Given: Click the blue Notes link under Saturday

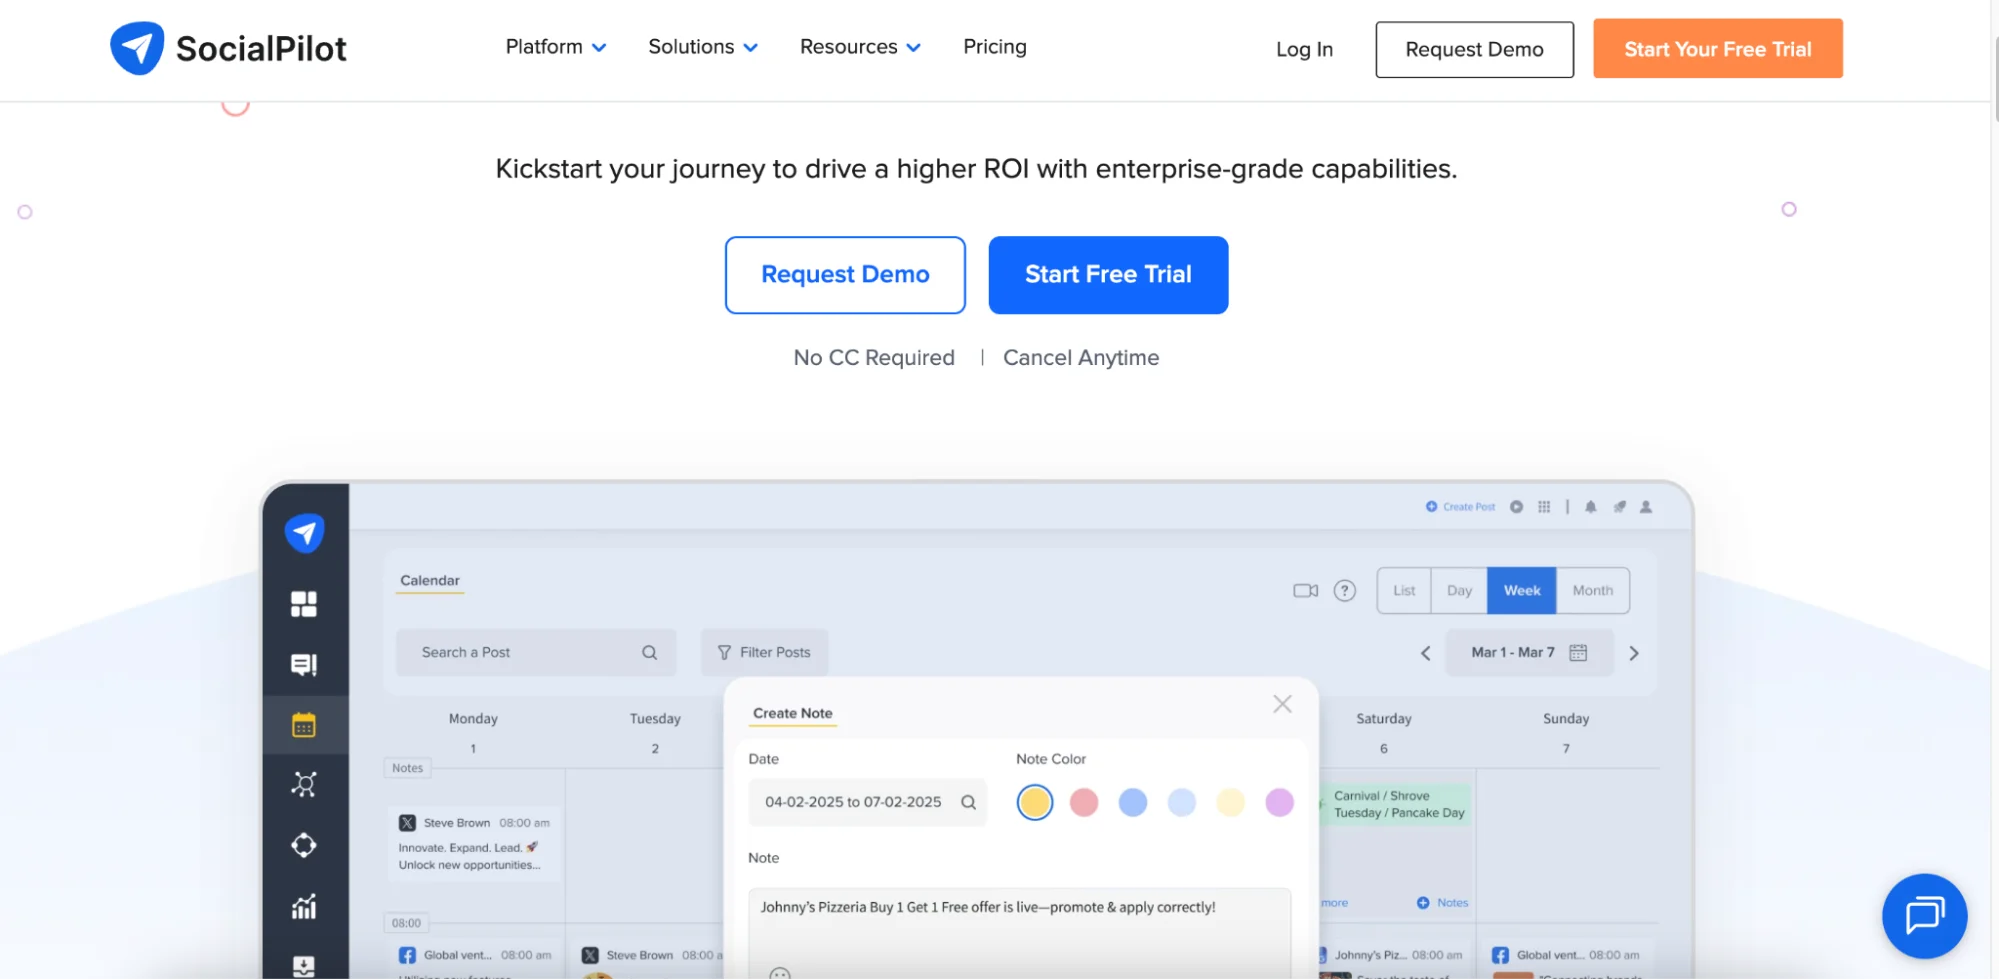Looking at the screenshot, I should pyautogui.click(x=1443, y=903).
